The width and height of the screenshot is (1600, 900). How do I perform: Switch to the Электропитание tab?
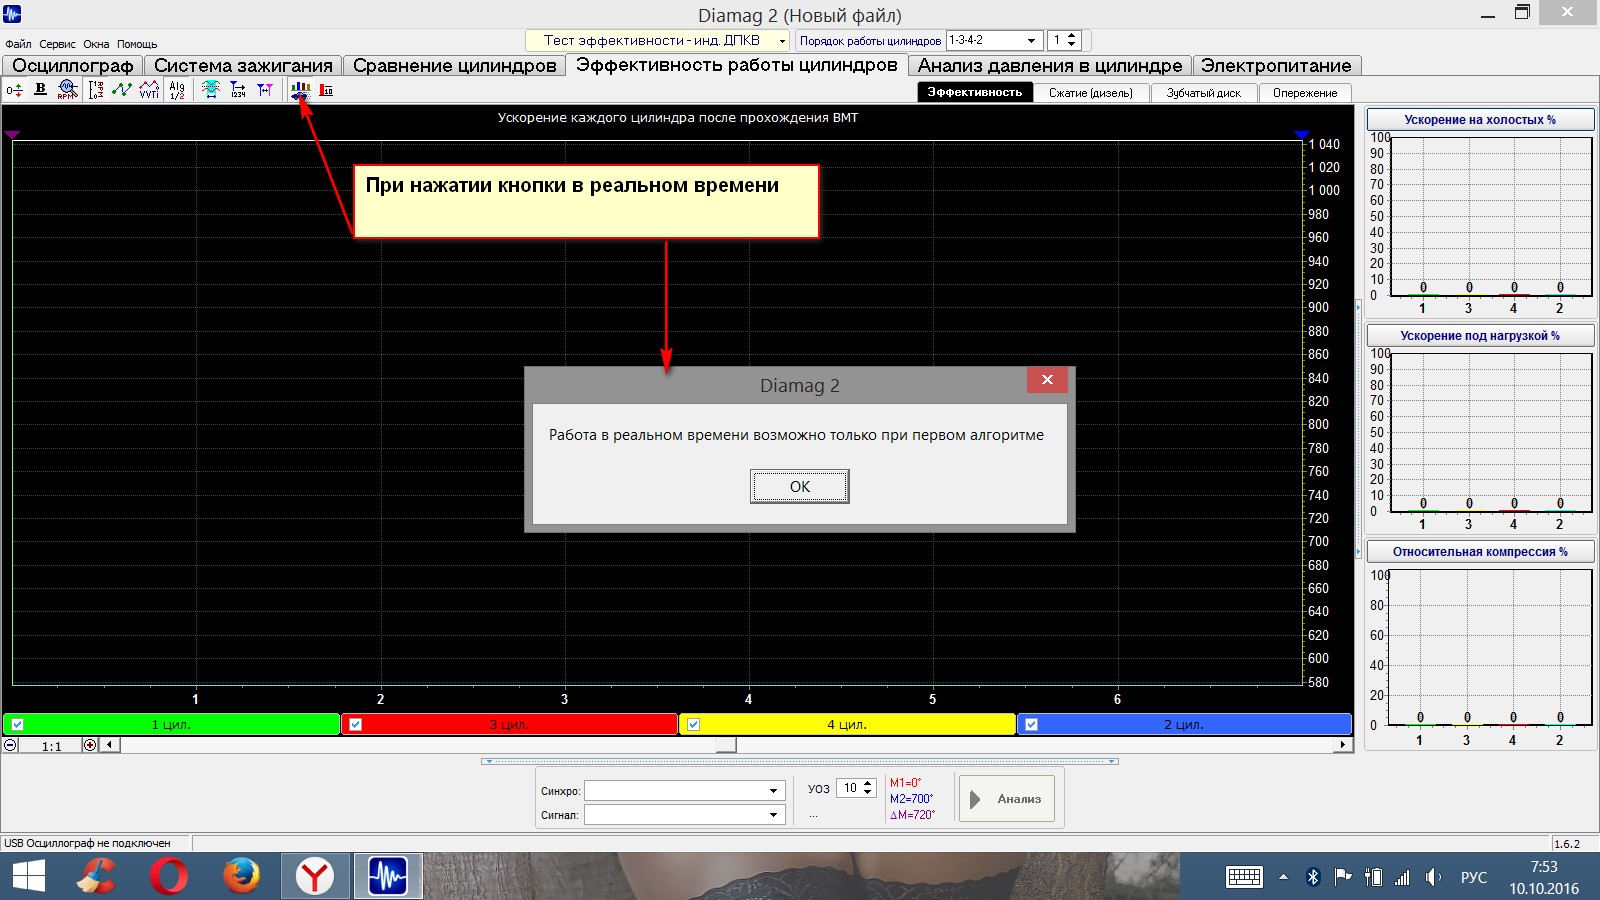1276,66
